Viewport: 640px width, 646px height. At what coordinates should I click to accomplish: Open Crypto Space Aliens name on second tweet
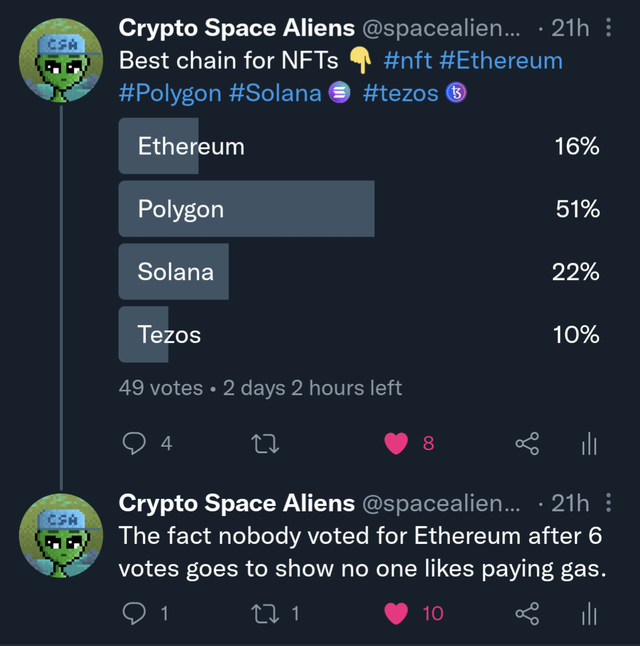[x=236, y=502]
